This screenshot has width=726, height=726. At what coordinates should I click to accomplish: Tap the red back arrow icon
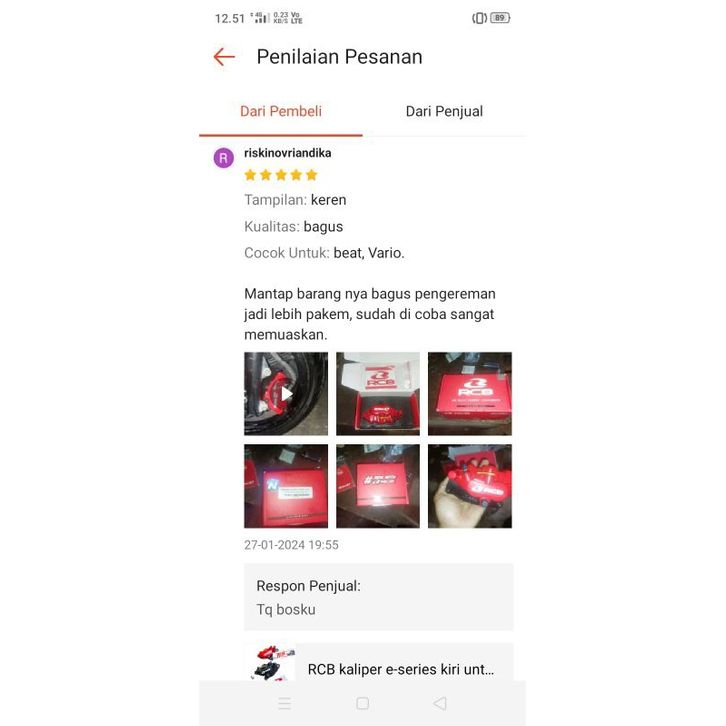[224, 57]
